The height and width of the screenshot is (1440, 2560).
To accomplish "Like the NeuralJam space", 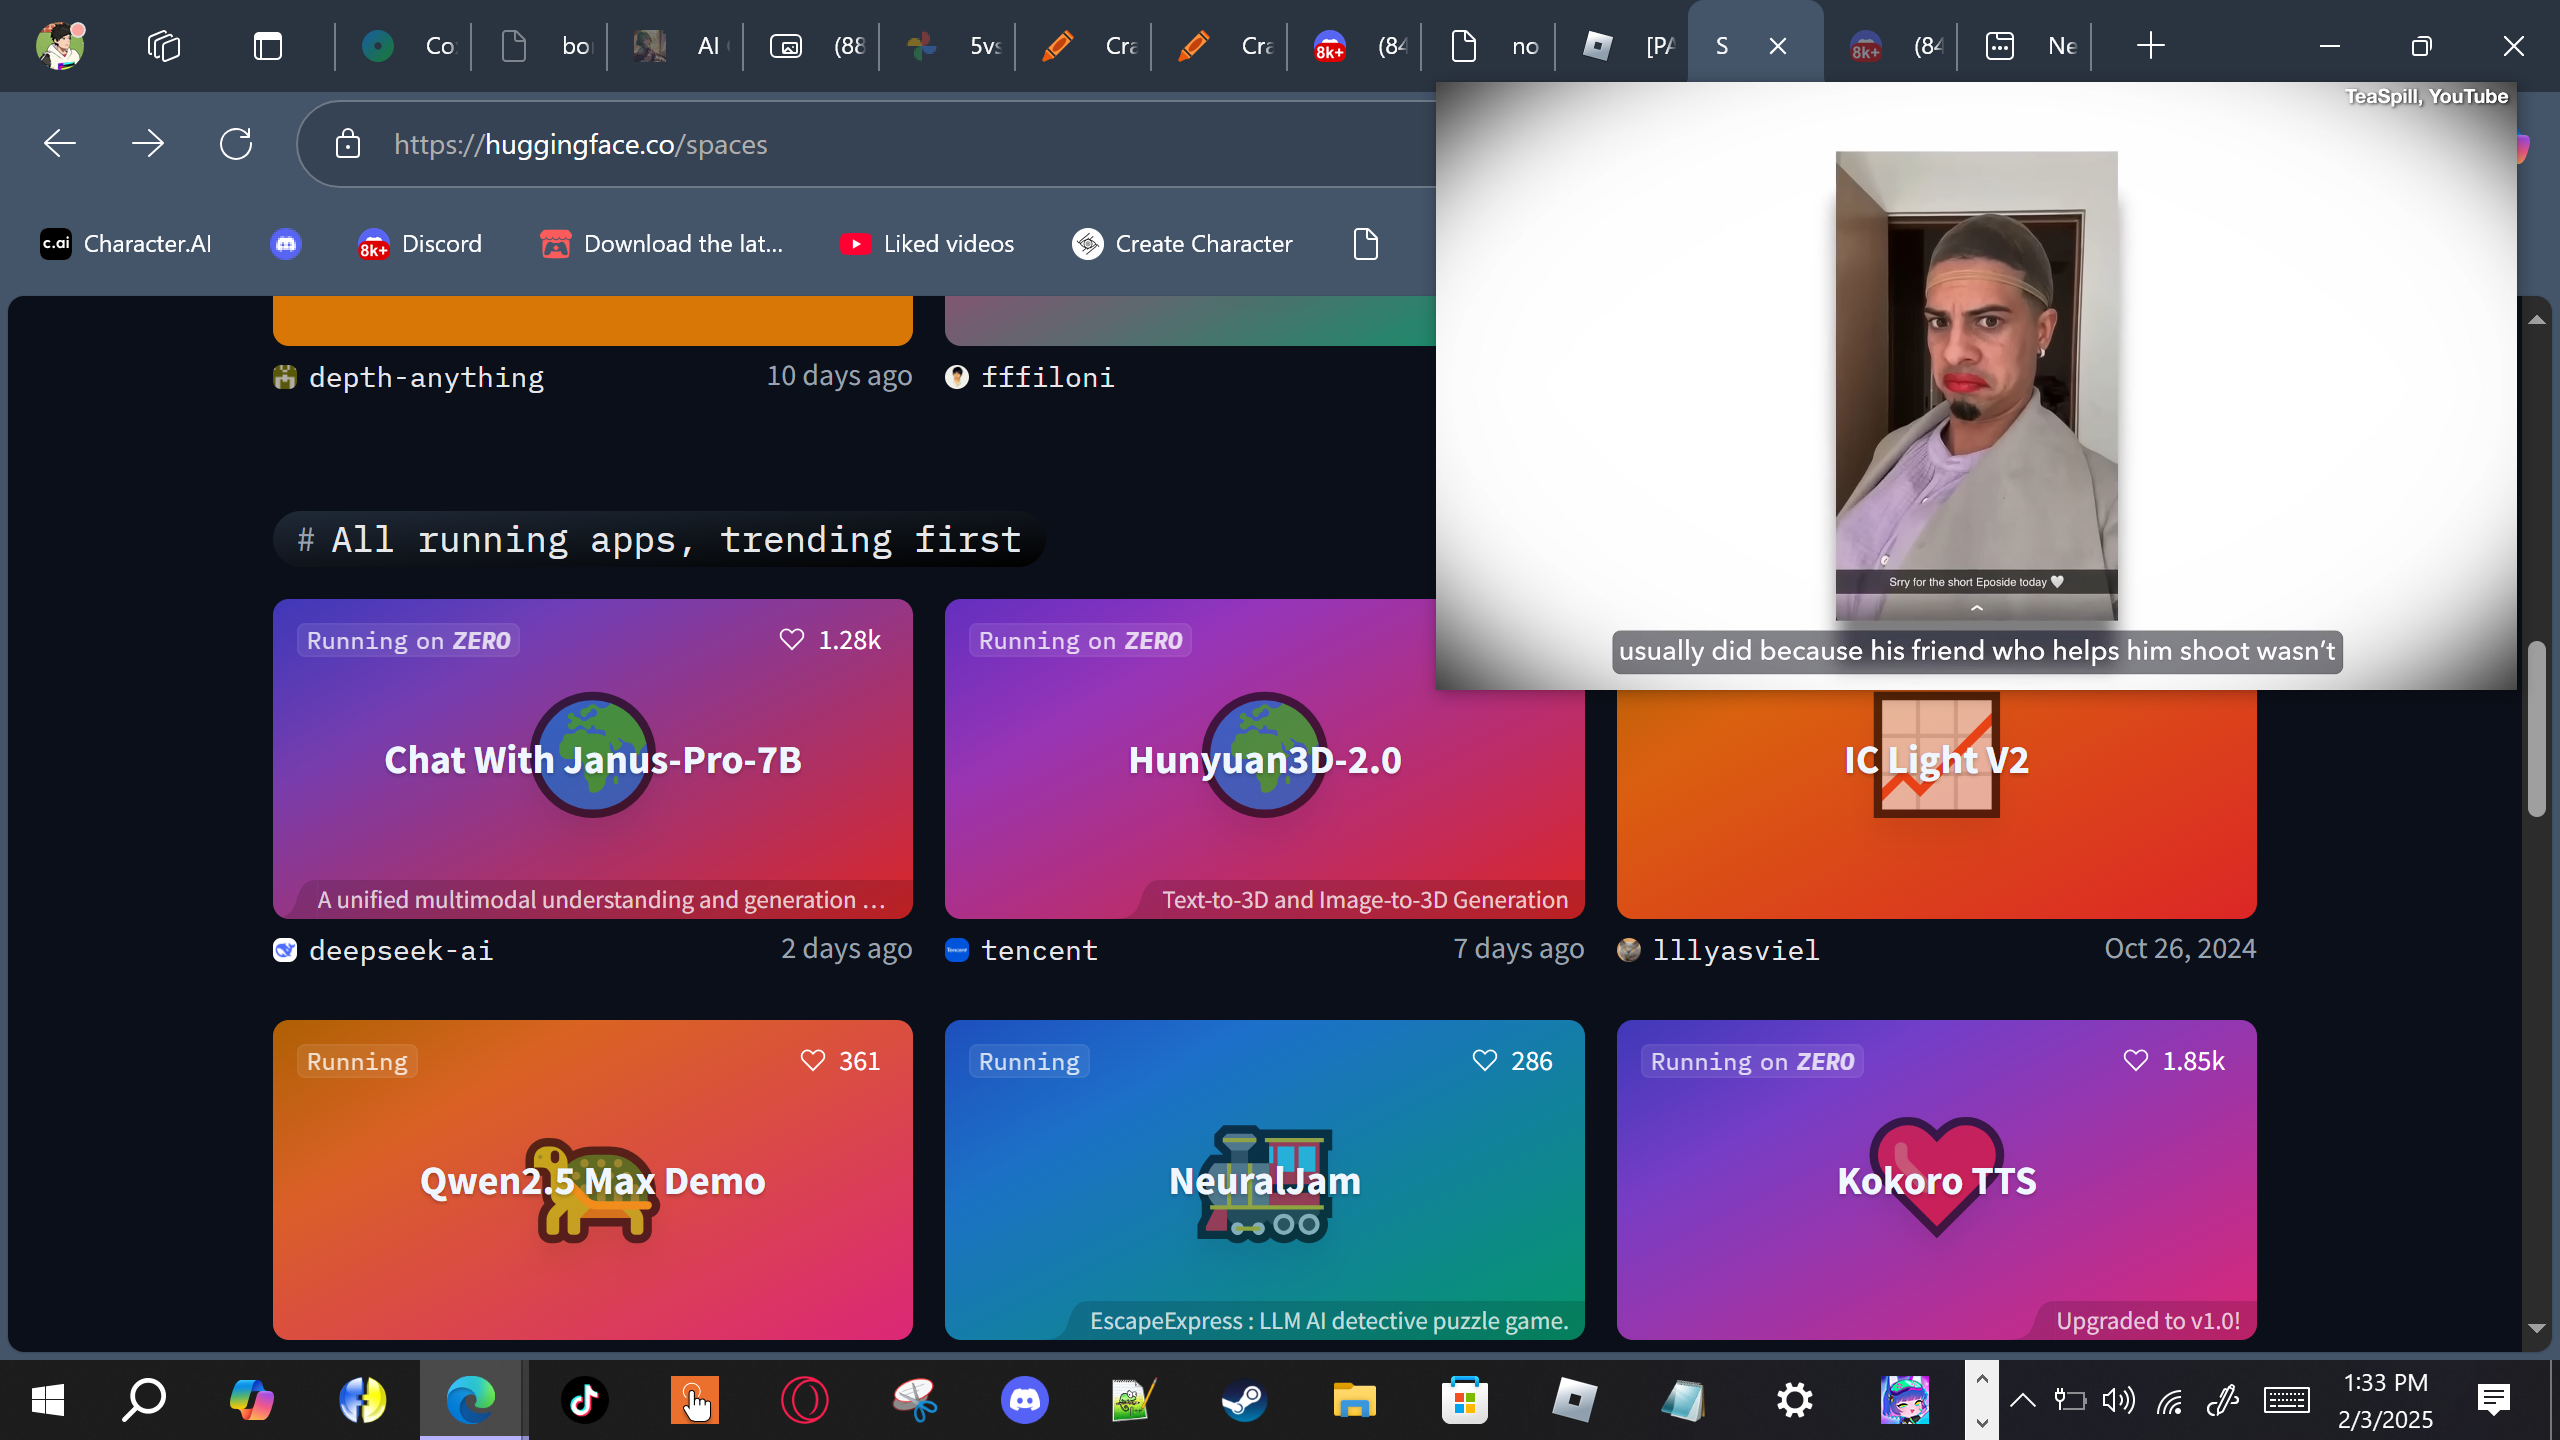I will 1513,1061.
